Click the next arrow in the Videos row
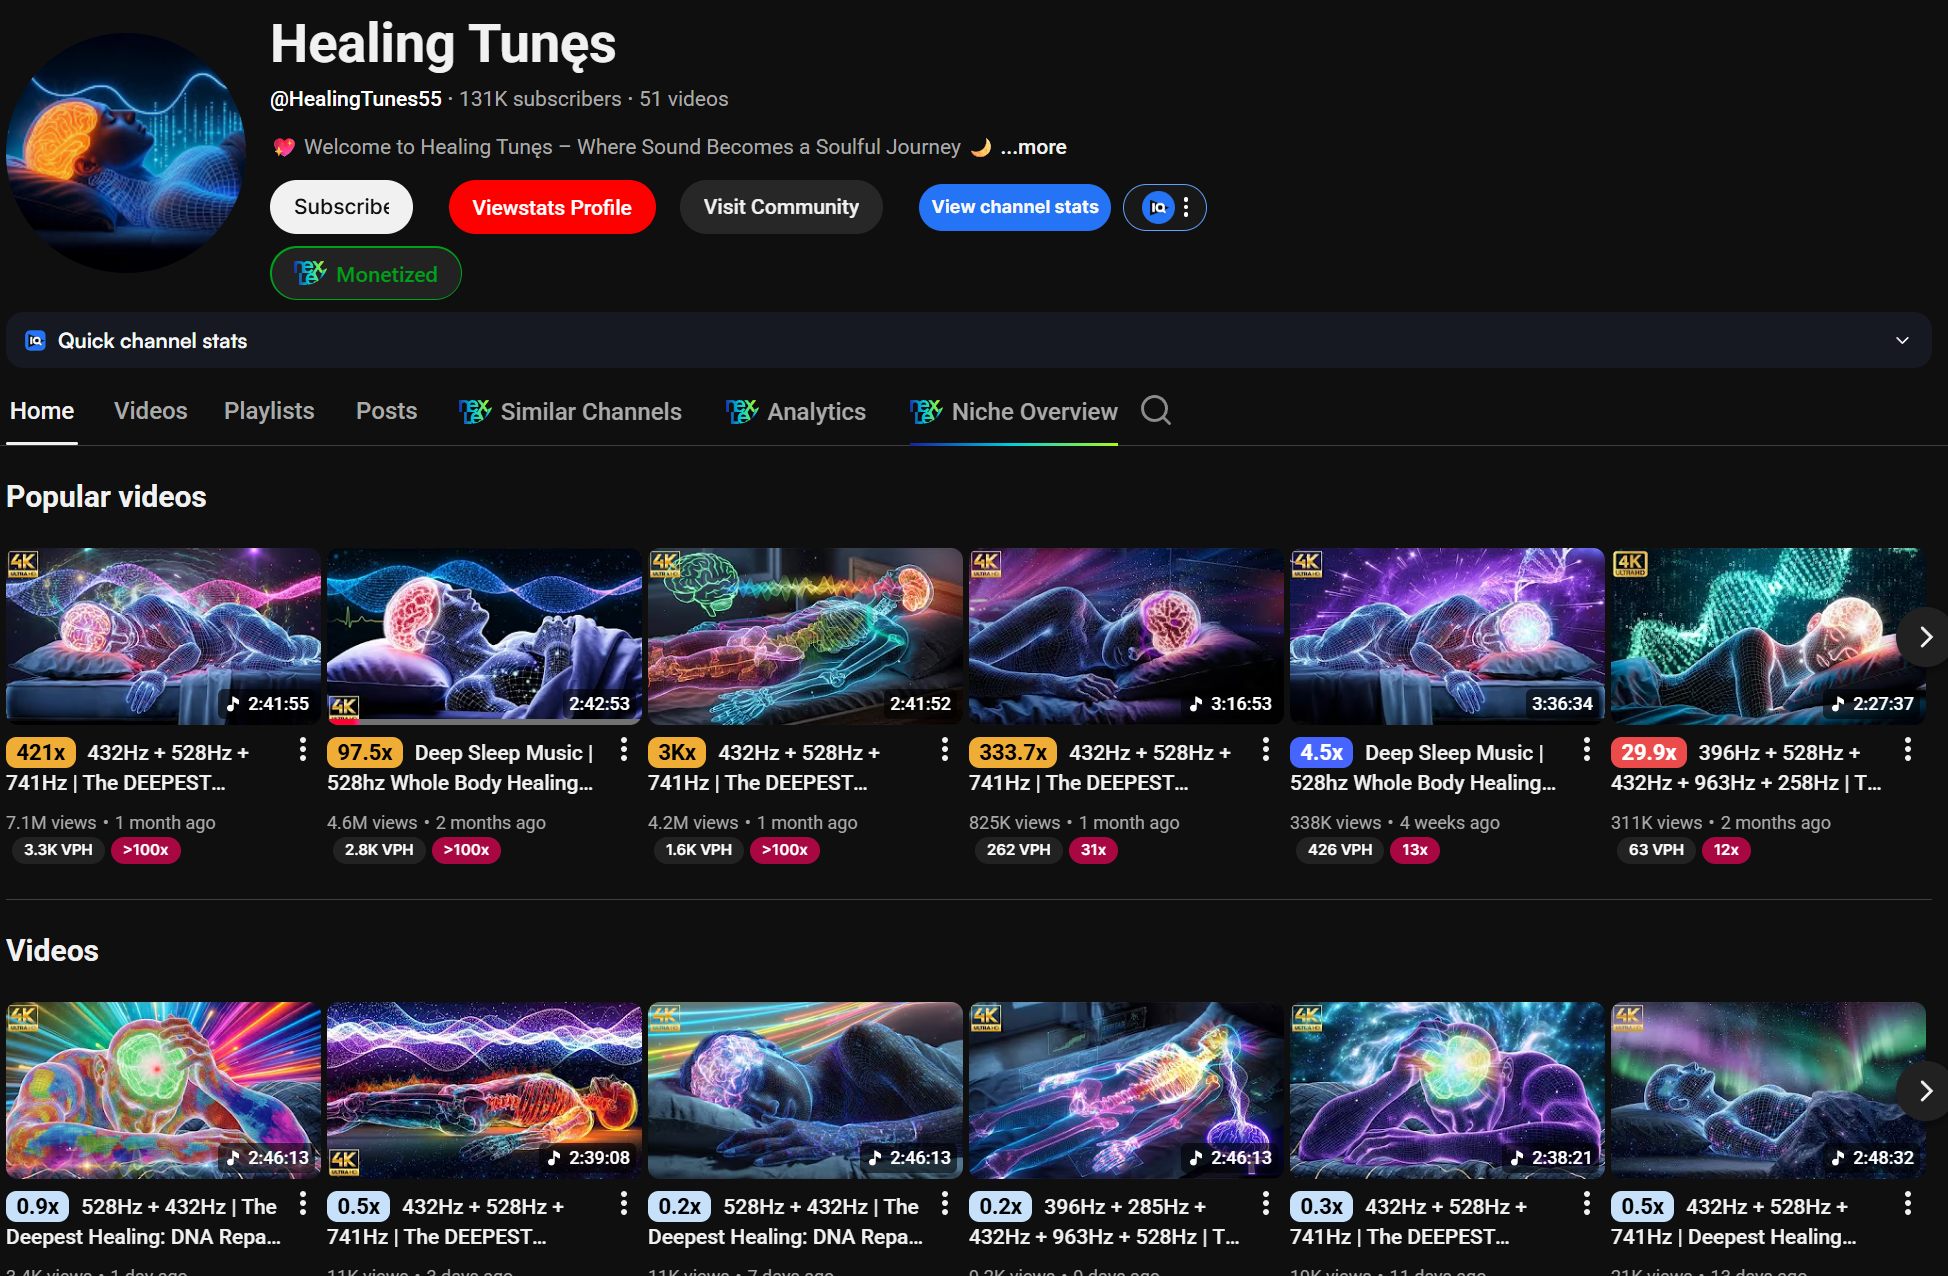 [x=1924, y=1090]
